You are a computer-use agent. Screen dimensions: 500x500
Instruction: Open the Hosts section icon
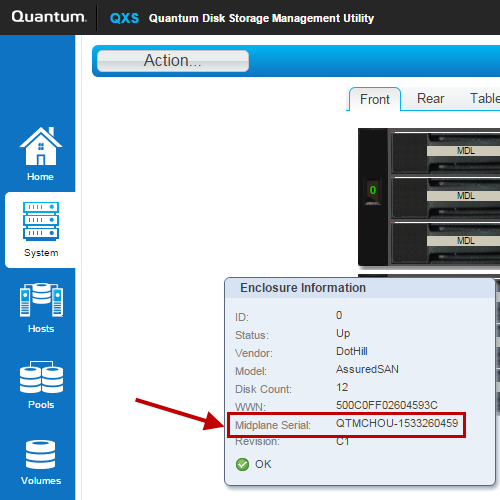(41, 300)
